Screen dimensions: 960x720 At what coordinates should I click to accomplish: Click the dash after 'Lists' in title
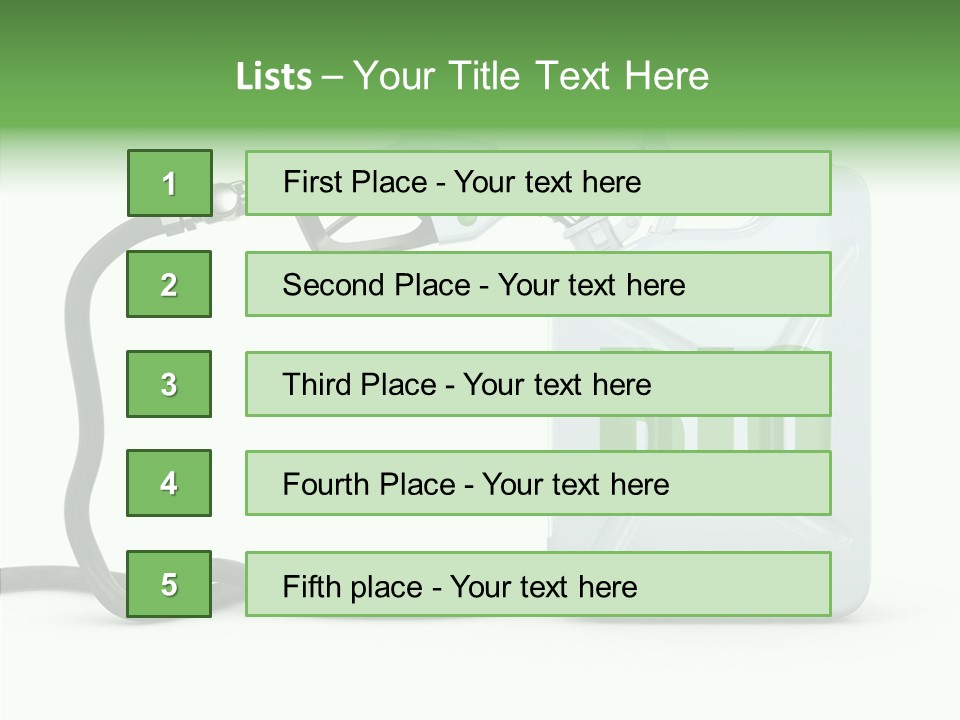point(334,77)
